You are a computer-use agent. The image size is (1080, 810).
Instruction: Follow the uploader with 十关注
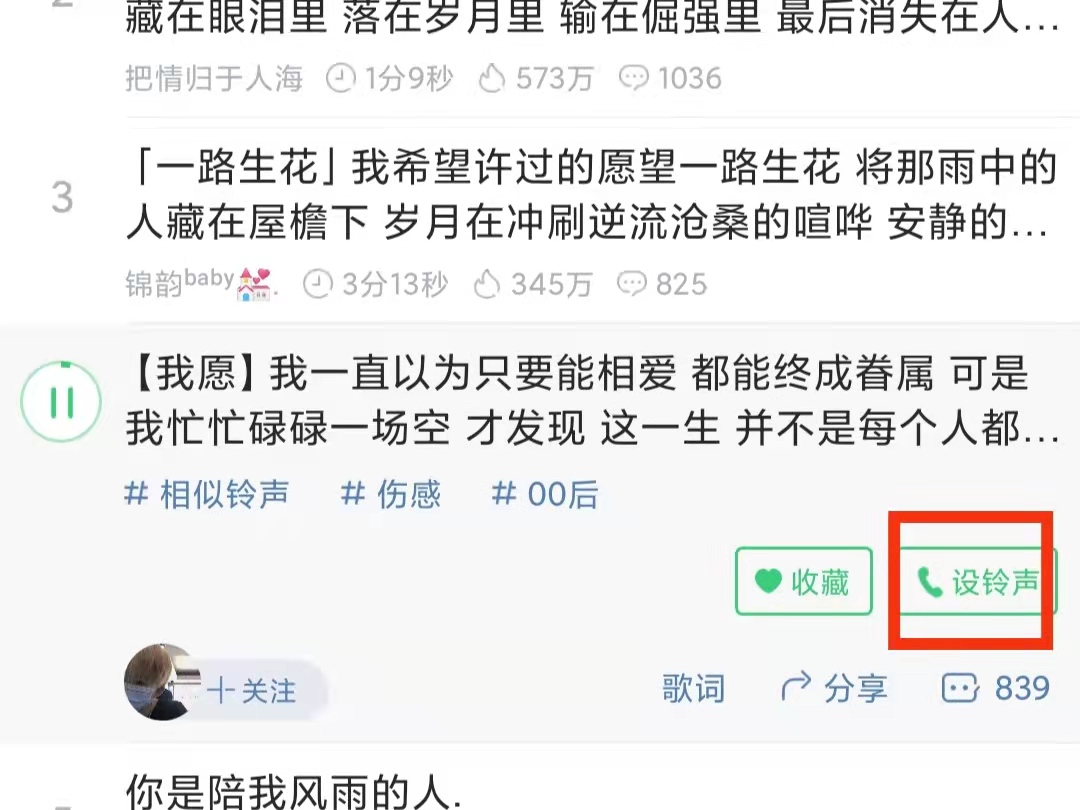tap(252, 689)
